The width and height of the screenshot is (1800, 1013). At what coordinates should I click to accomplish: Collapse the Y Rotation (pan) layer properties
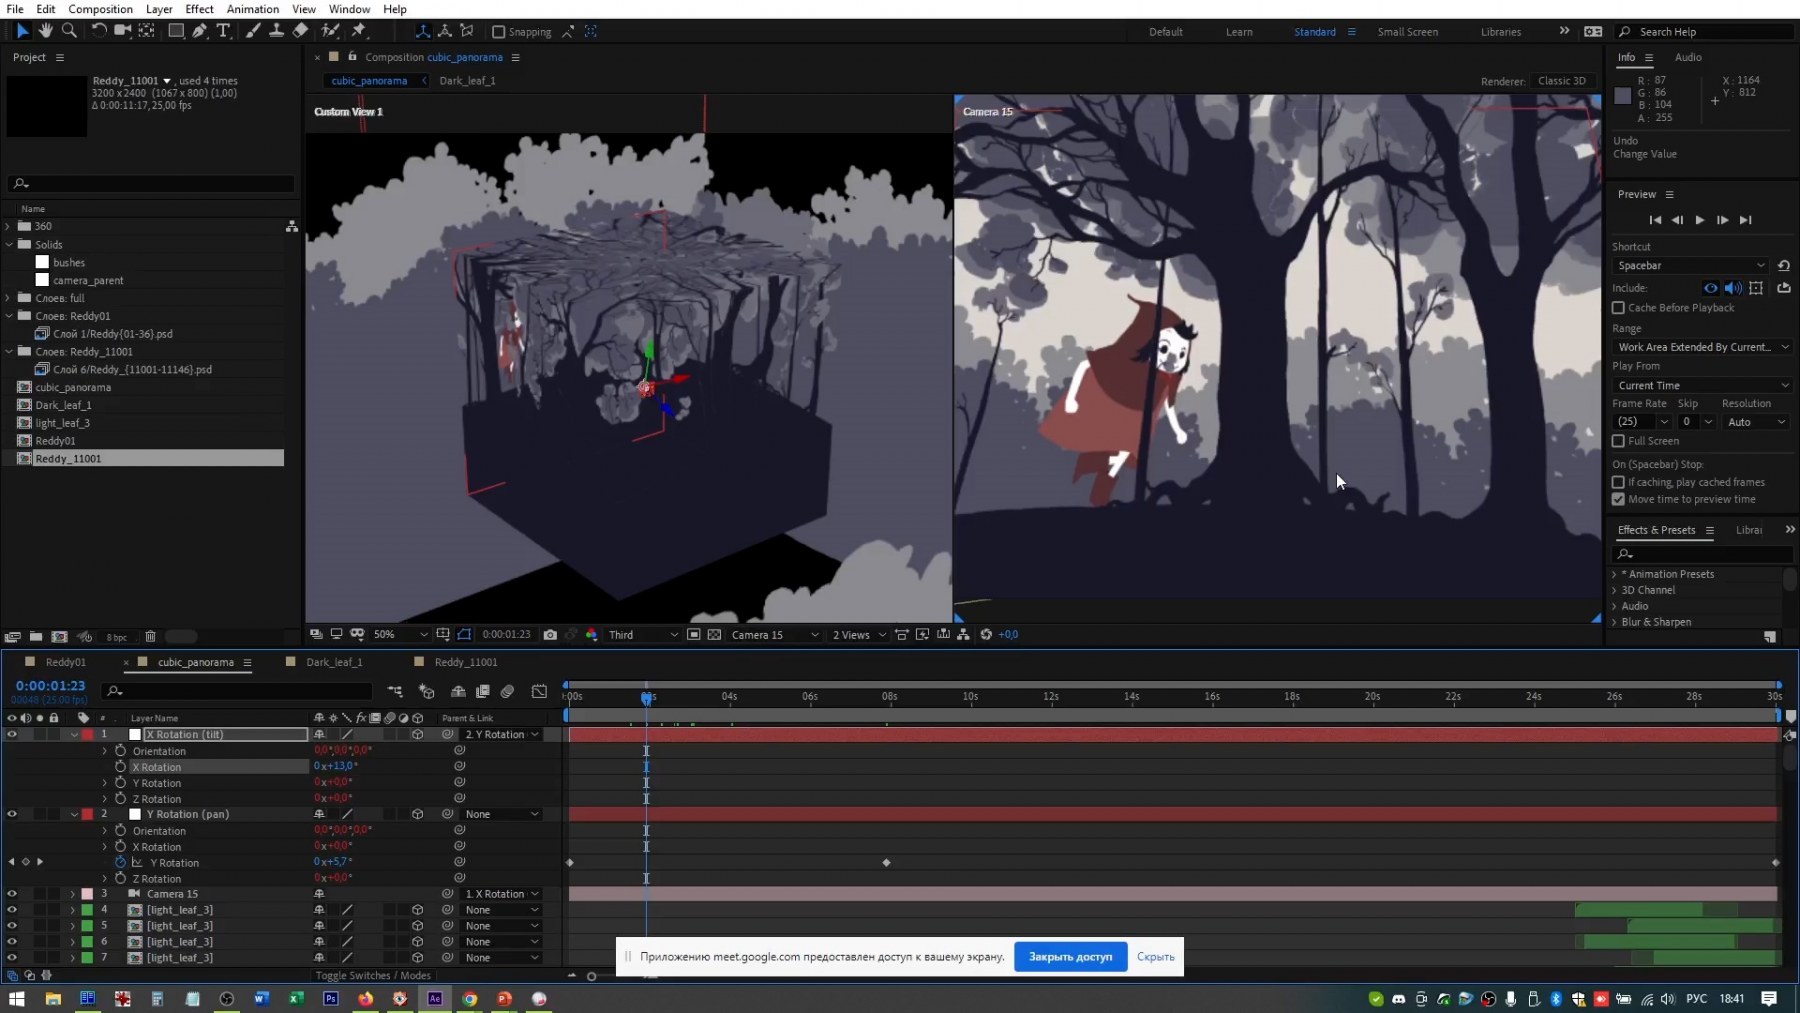[74, 814]
